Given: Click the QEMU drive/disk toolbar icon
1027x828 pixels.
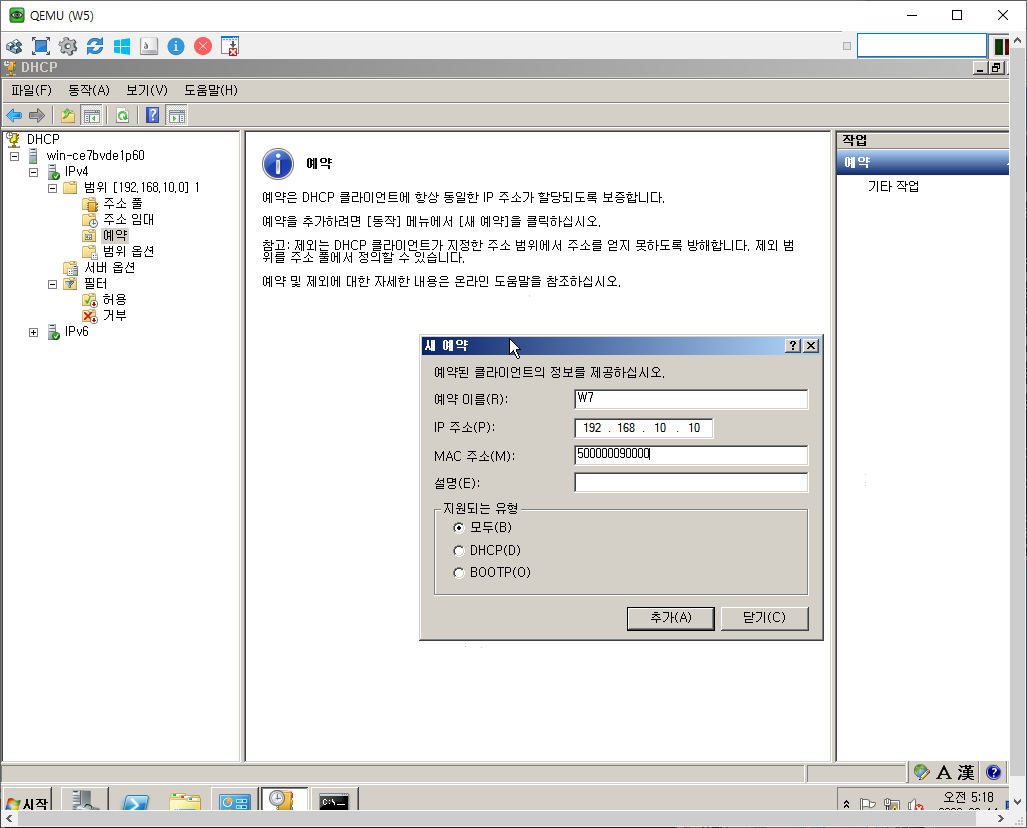Looking at the screenshot, I should pyautogui.click(x=149, y=46).
